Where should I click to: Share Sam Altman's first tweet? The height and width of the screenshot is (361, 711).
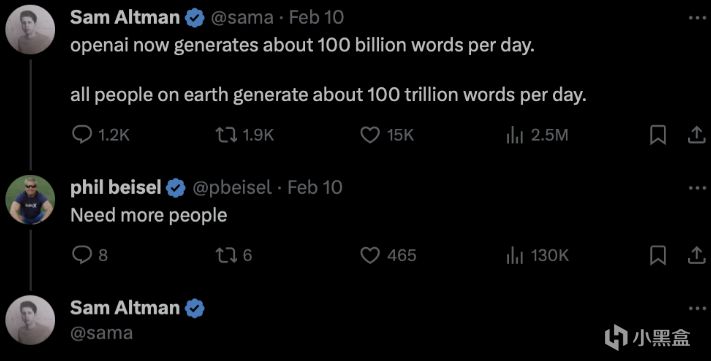(696, 135)
